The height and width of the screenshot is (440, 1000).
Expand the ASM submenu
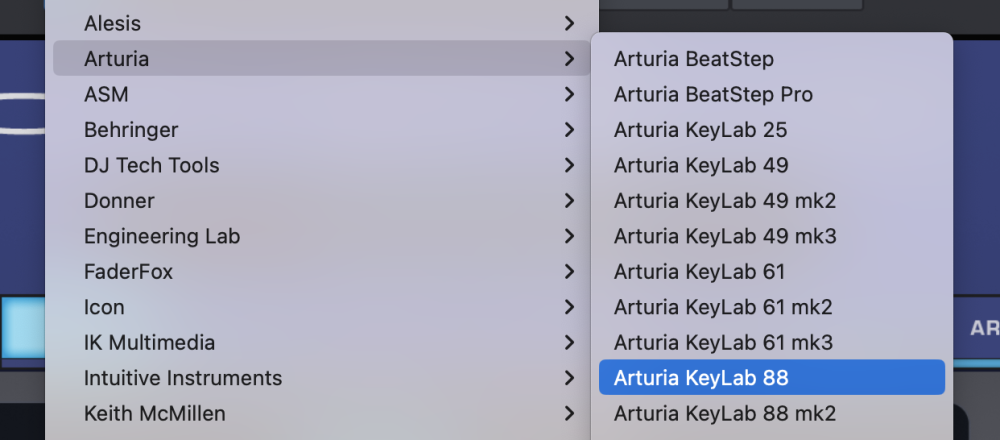[x=106, y=95]
